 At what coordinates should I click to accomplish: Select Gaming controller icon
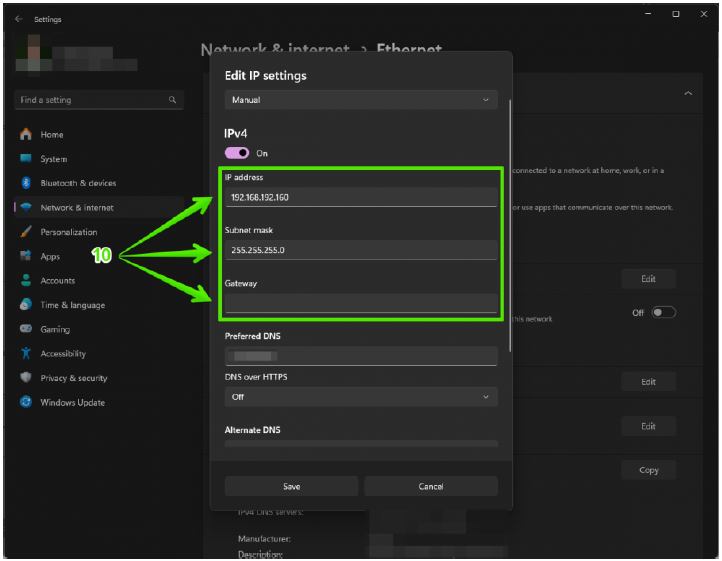26,329
